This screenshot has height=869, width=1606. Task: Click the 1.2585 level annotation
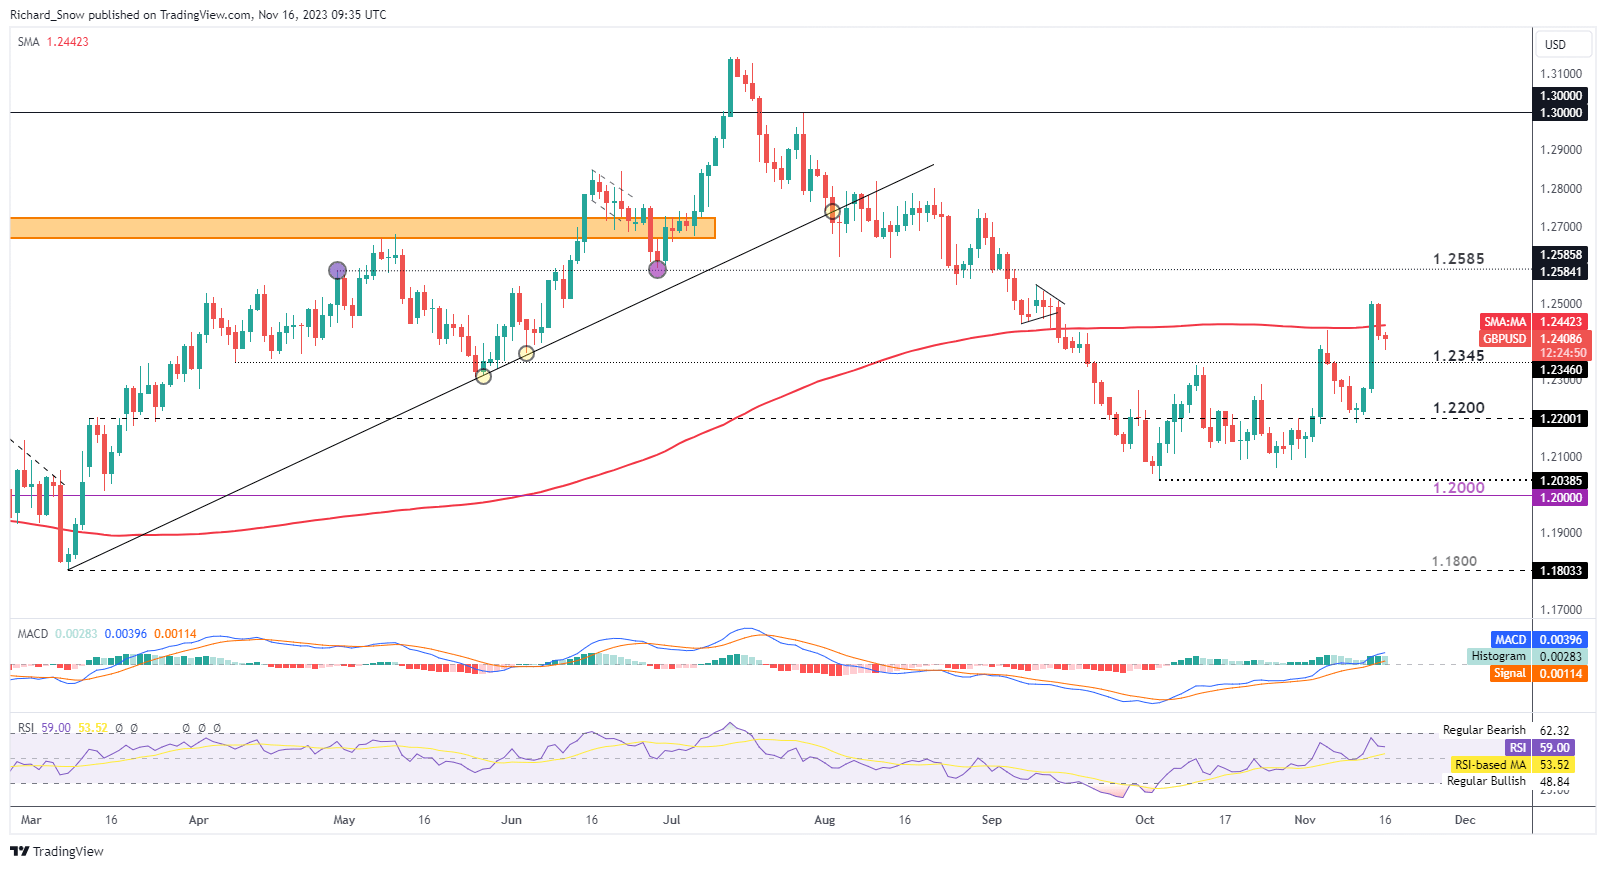pyautogui.click(x=1458, y=259)
